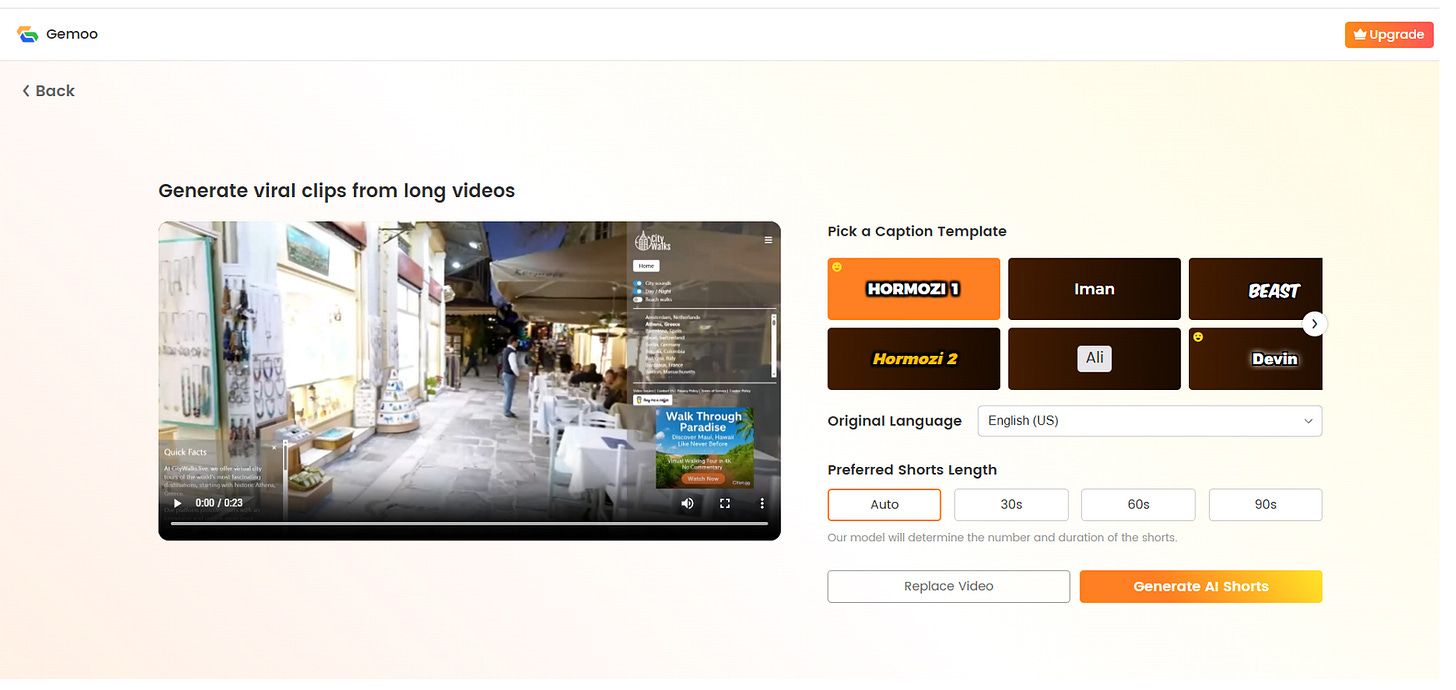Choose 30s shorts length

[x=1011, y=505]
